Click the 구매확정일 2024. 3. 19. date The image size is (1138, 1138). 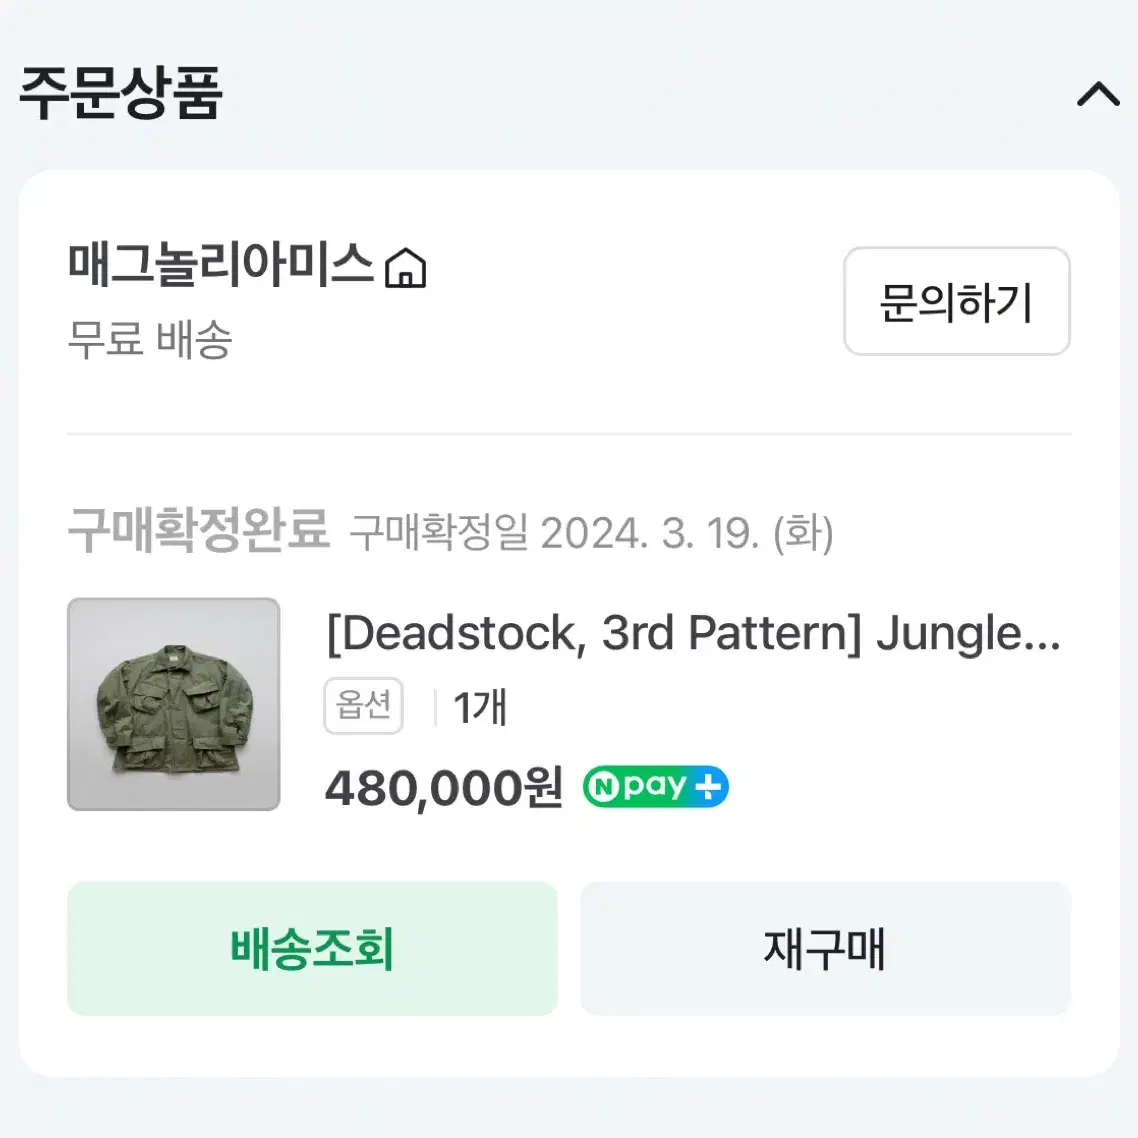pyautogui.click(x=591, y=533)
